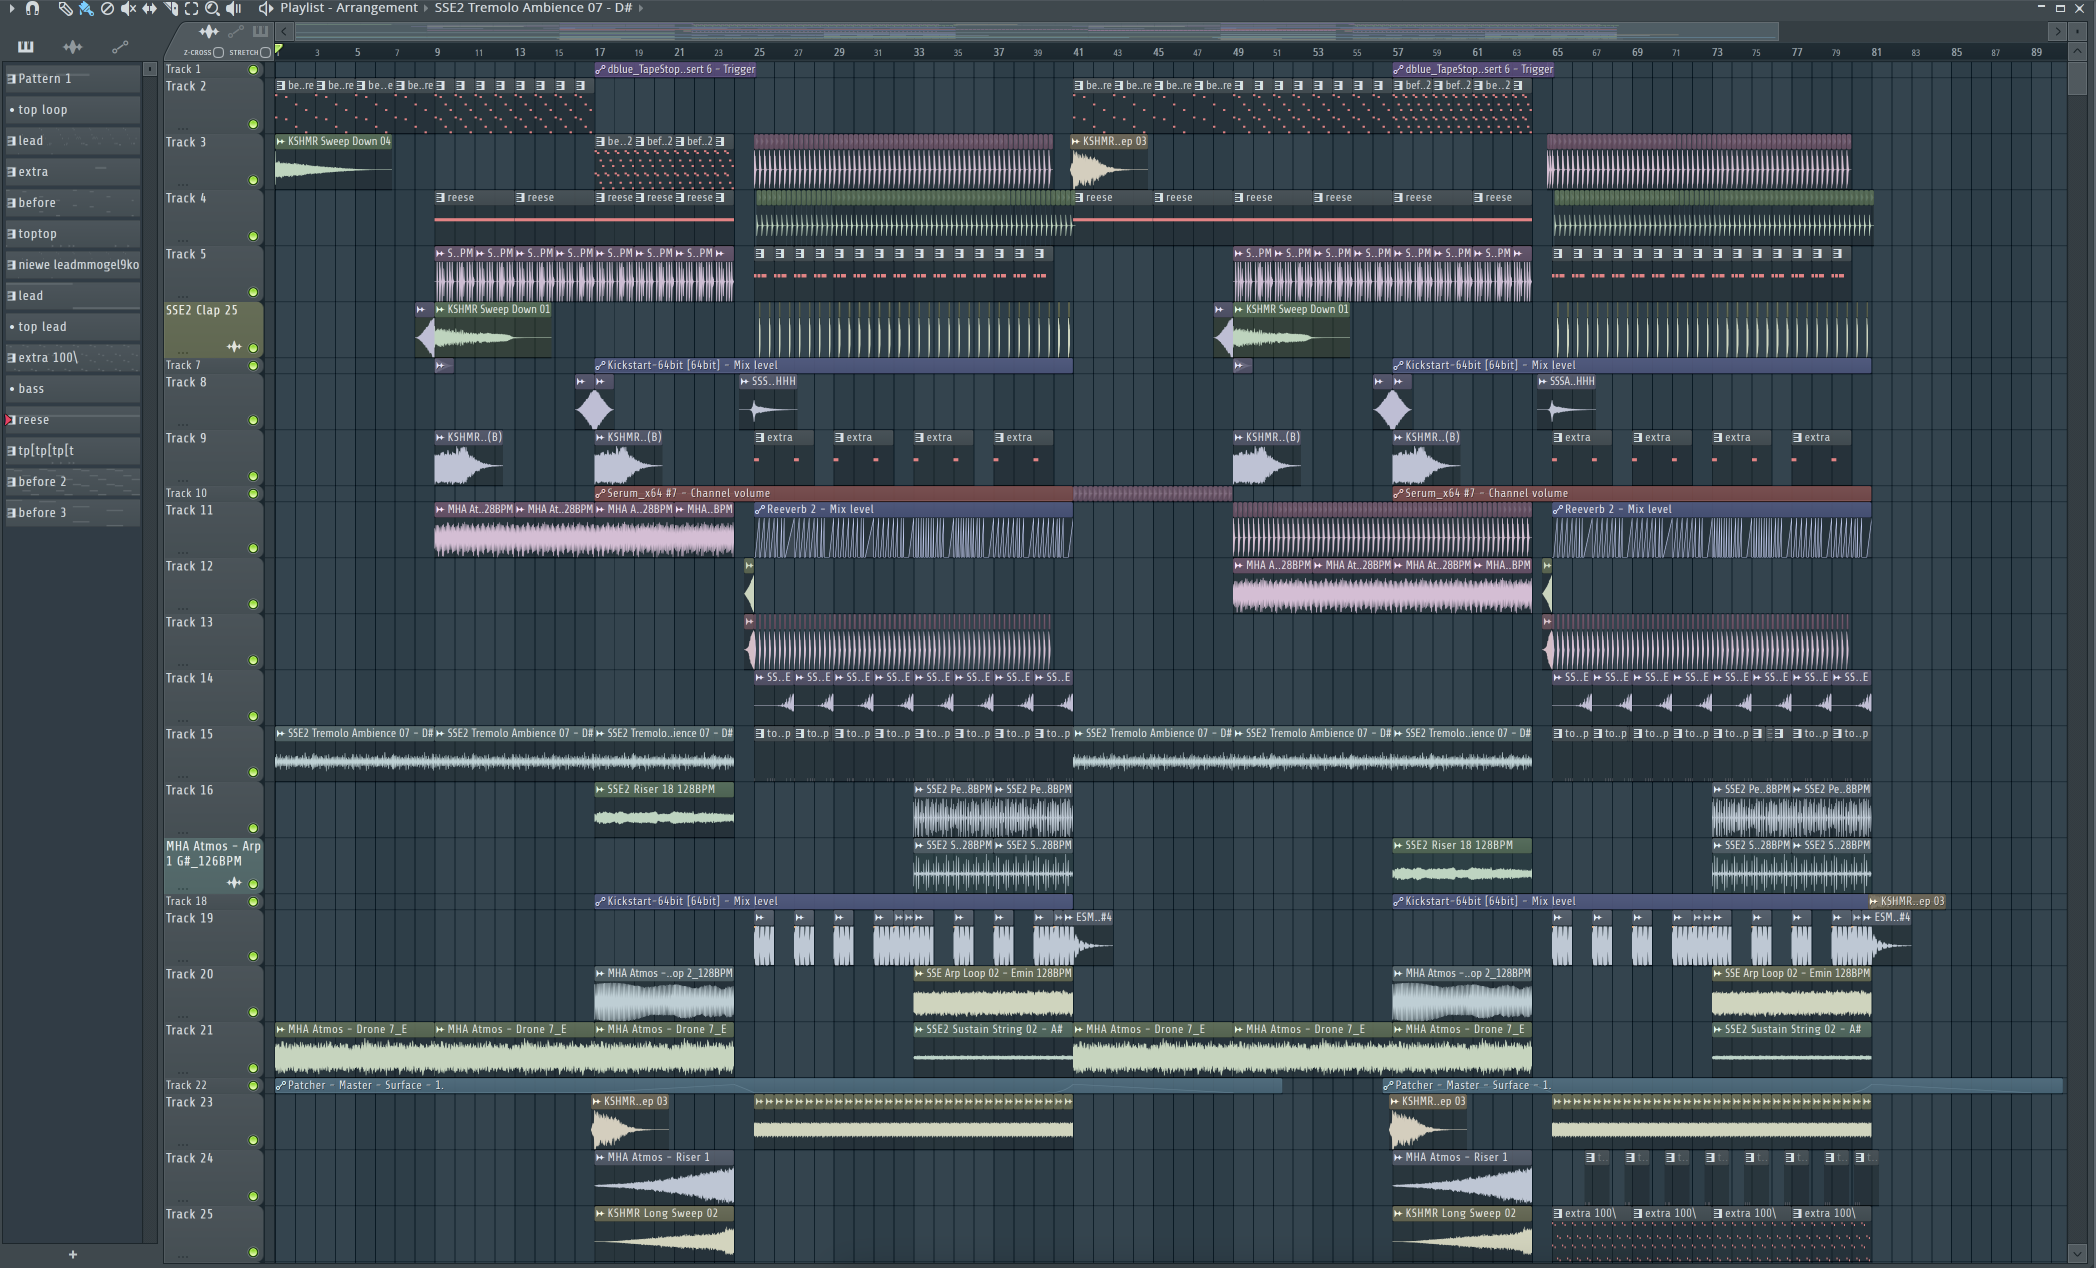Expand the arrow after the clip name

[641, 8]
